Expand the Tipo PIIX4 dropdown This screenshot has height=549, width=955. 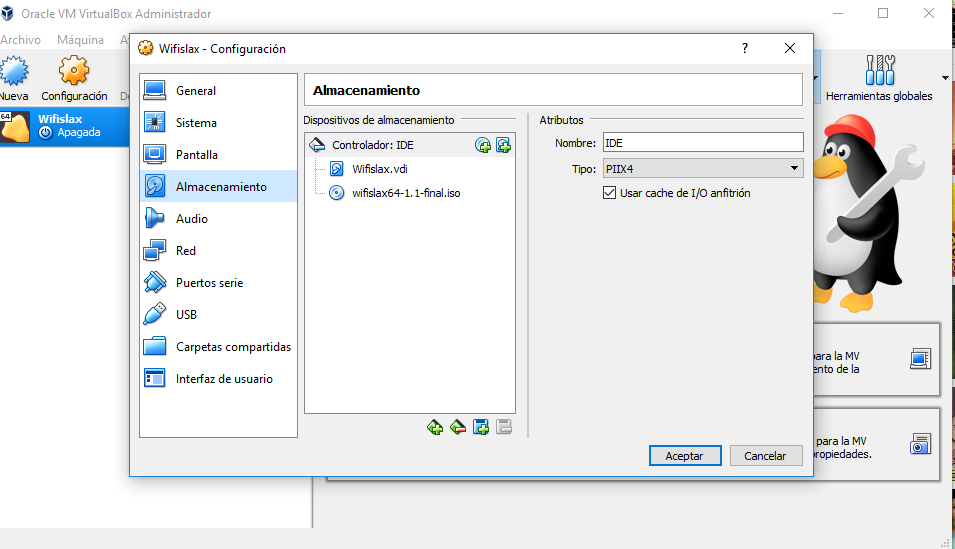702,169
